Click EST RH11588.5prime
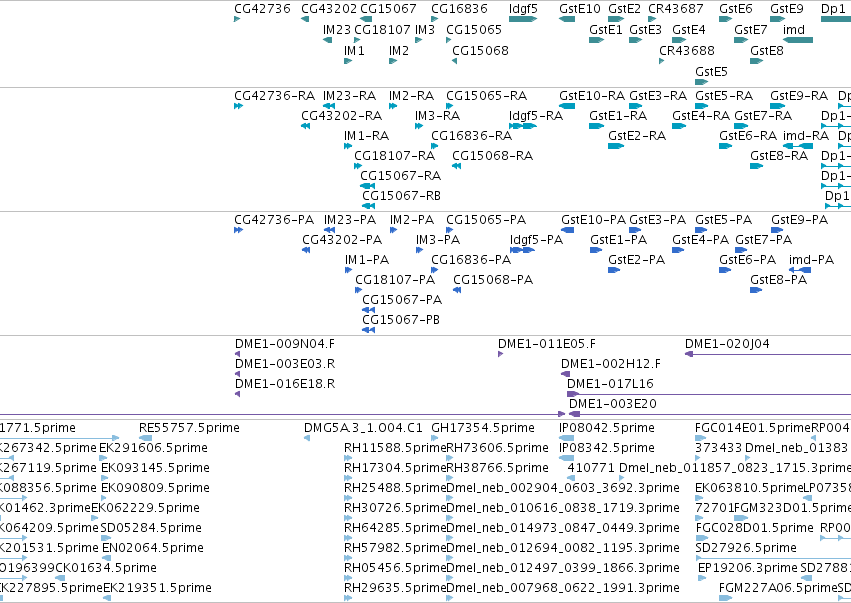 pos(395,448)
